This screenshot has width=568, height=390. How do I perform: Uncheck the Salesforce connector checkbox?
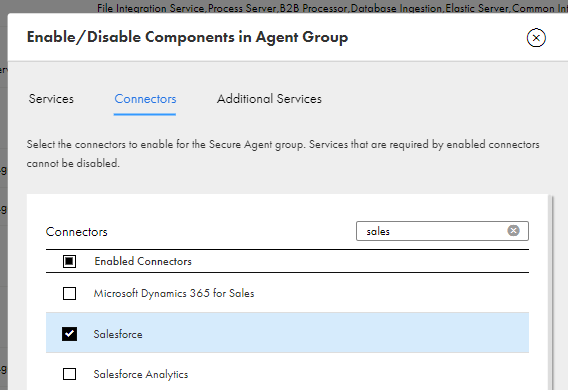click(69, 334)
